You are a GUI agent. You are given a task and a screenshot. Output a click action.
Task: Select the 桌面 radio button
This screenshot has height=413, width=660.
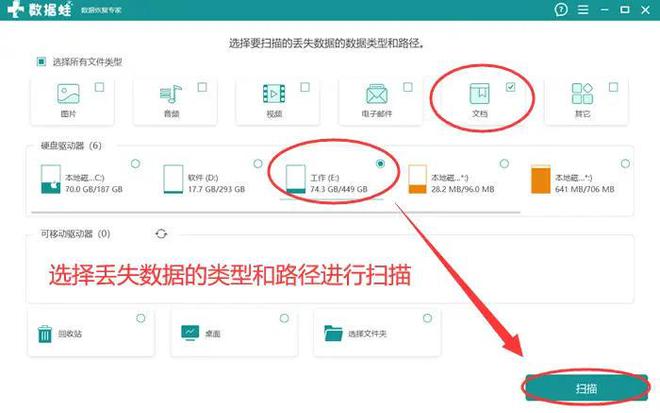click(284, 318)
